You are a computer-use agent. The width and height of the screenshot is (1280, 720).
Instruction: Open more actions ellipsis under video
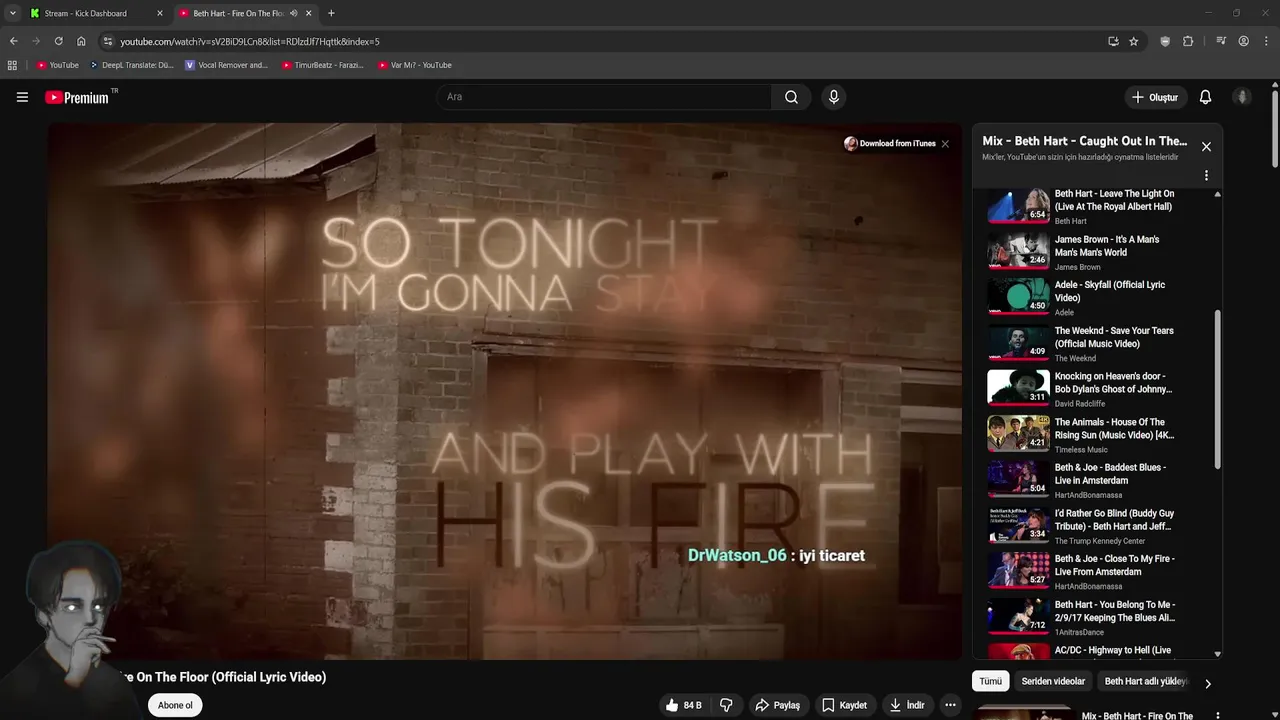(x=950, y=705)
